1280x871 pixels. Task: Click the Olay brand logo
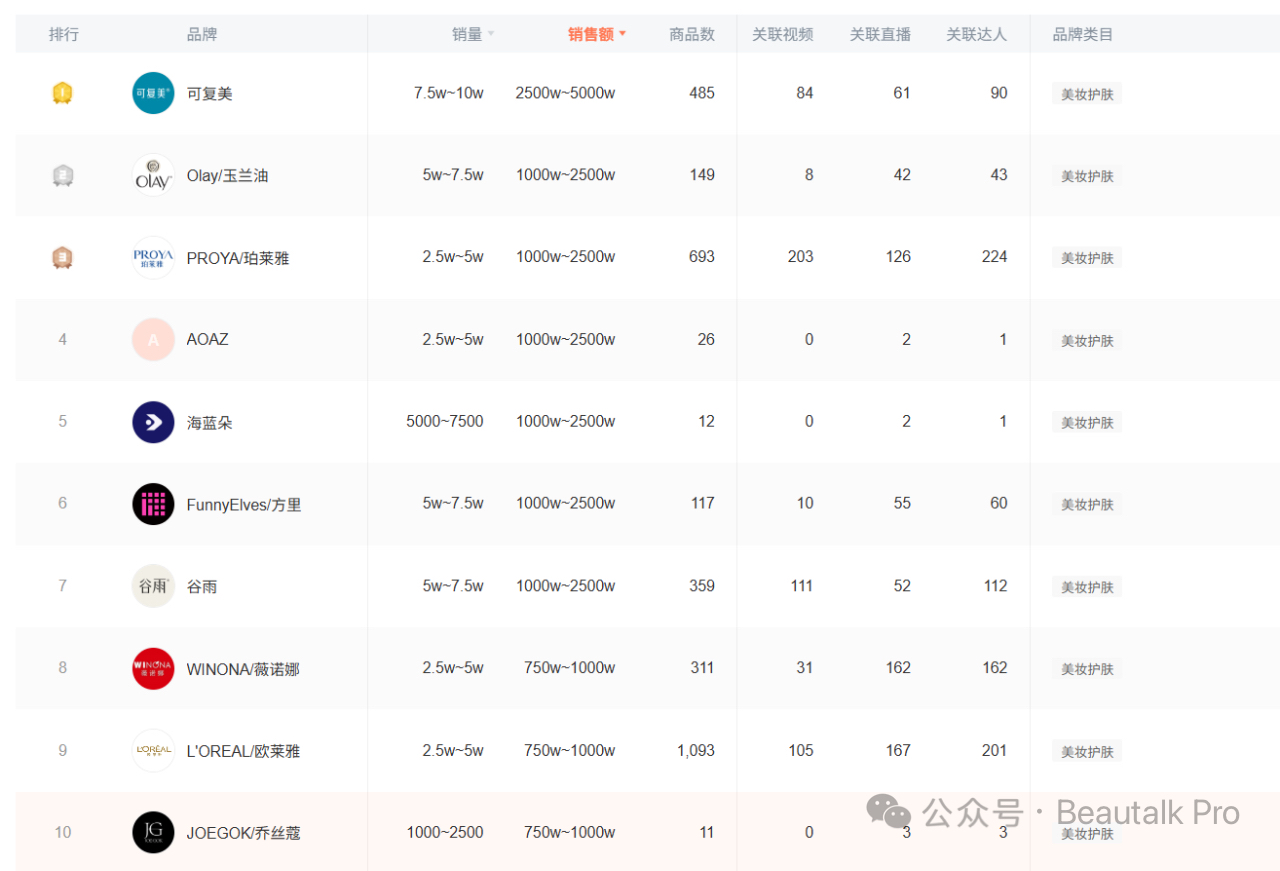point(153,175)
